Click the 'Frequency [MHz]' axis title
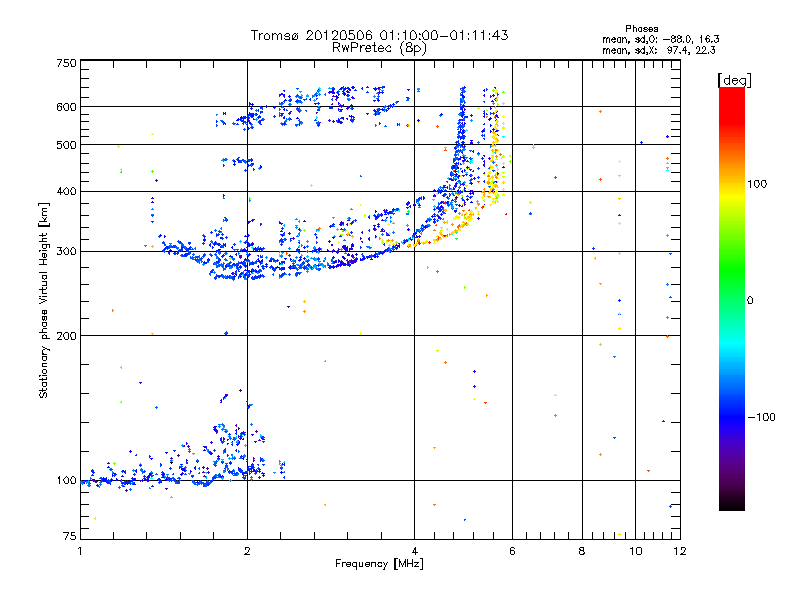The height and width of the screenshot is (600, 800). pyautogui.click(x=379, y=564)
